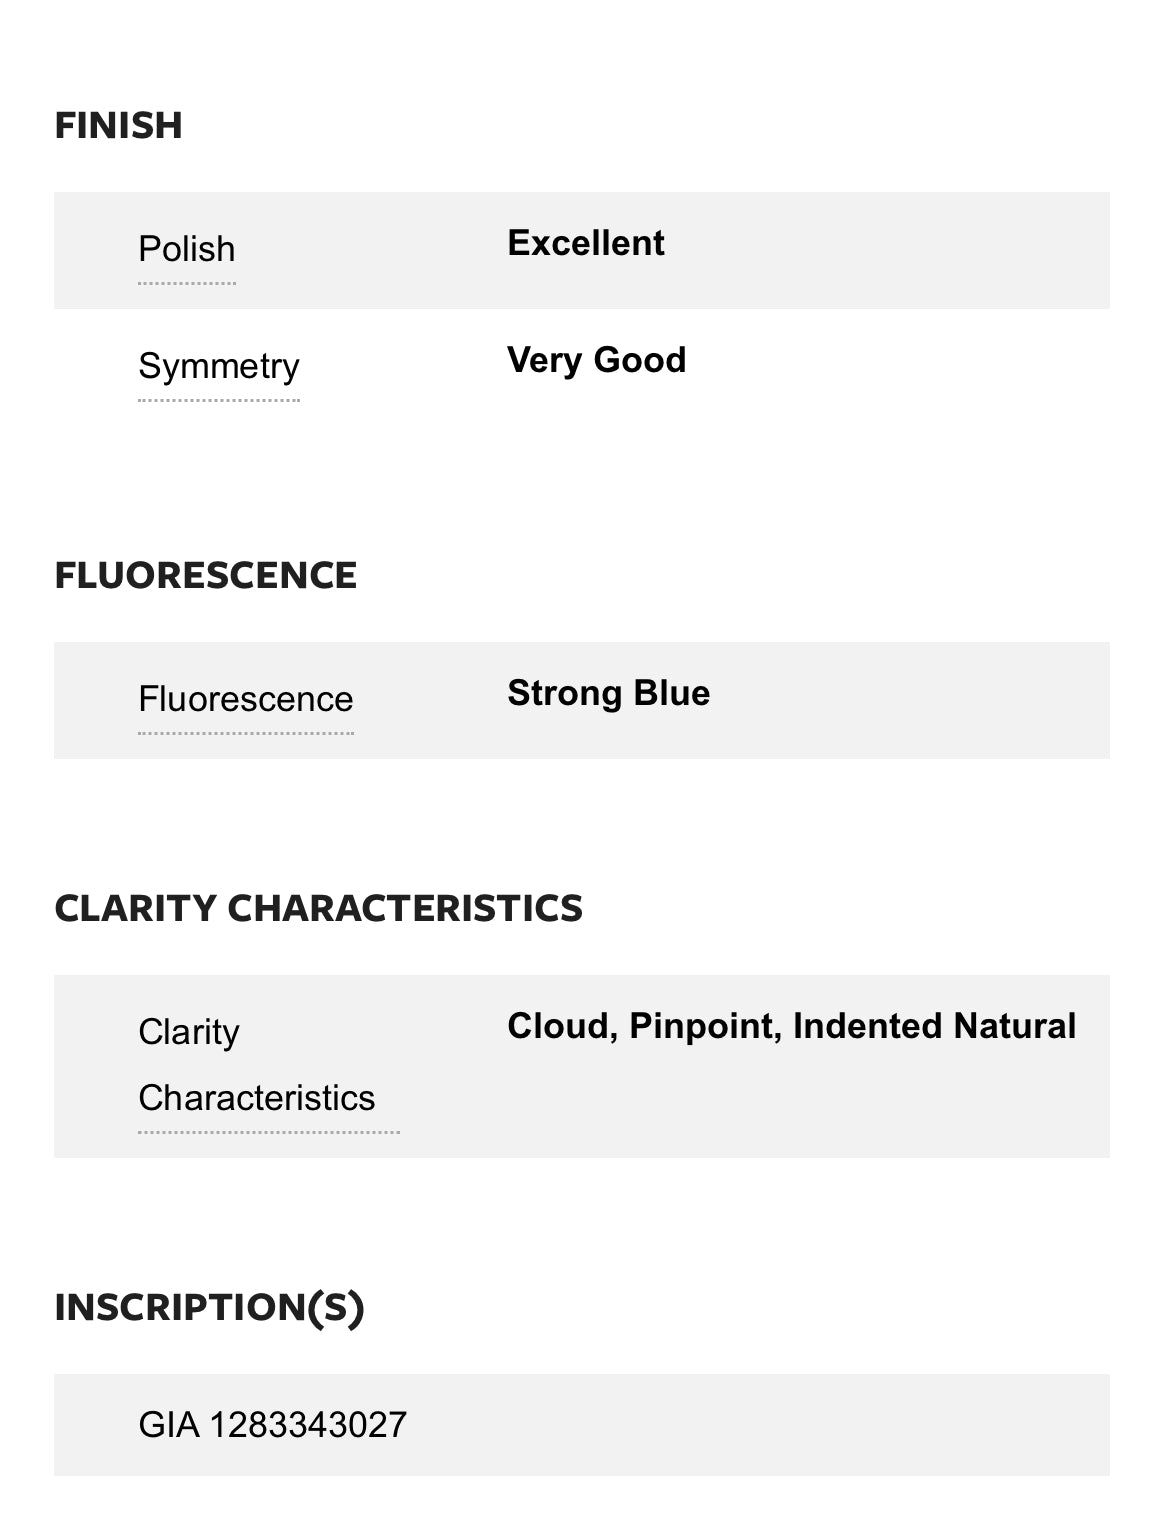Click the word Natural in clarity value
The height and width of the screenshot is (1523, 1170).
[x=1014, y=1026]
